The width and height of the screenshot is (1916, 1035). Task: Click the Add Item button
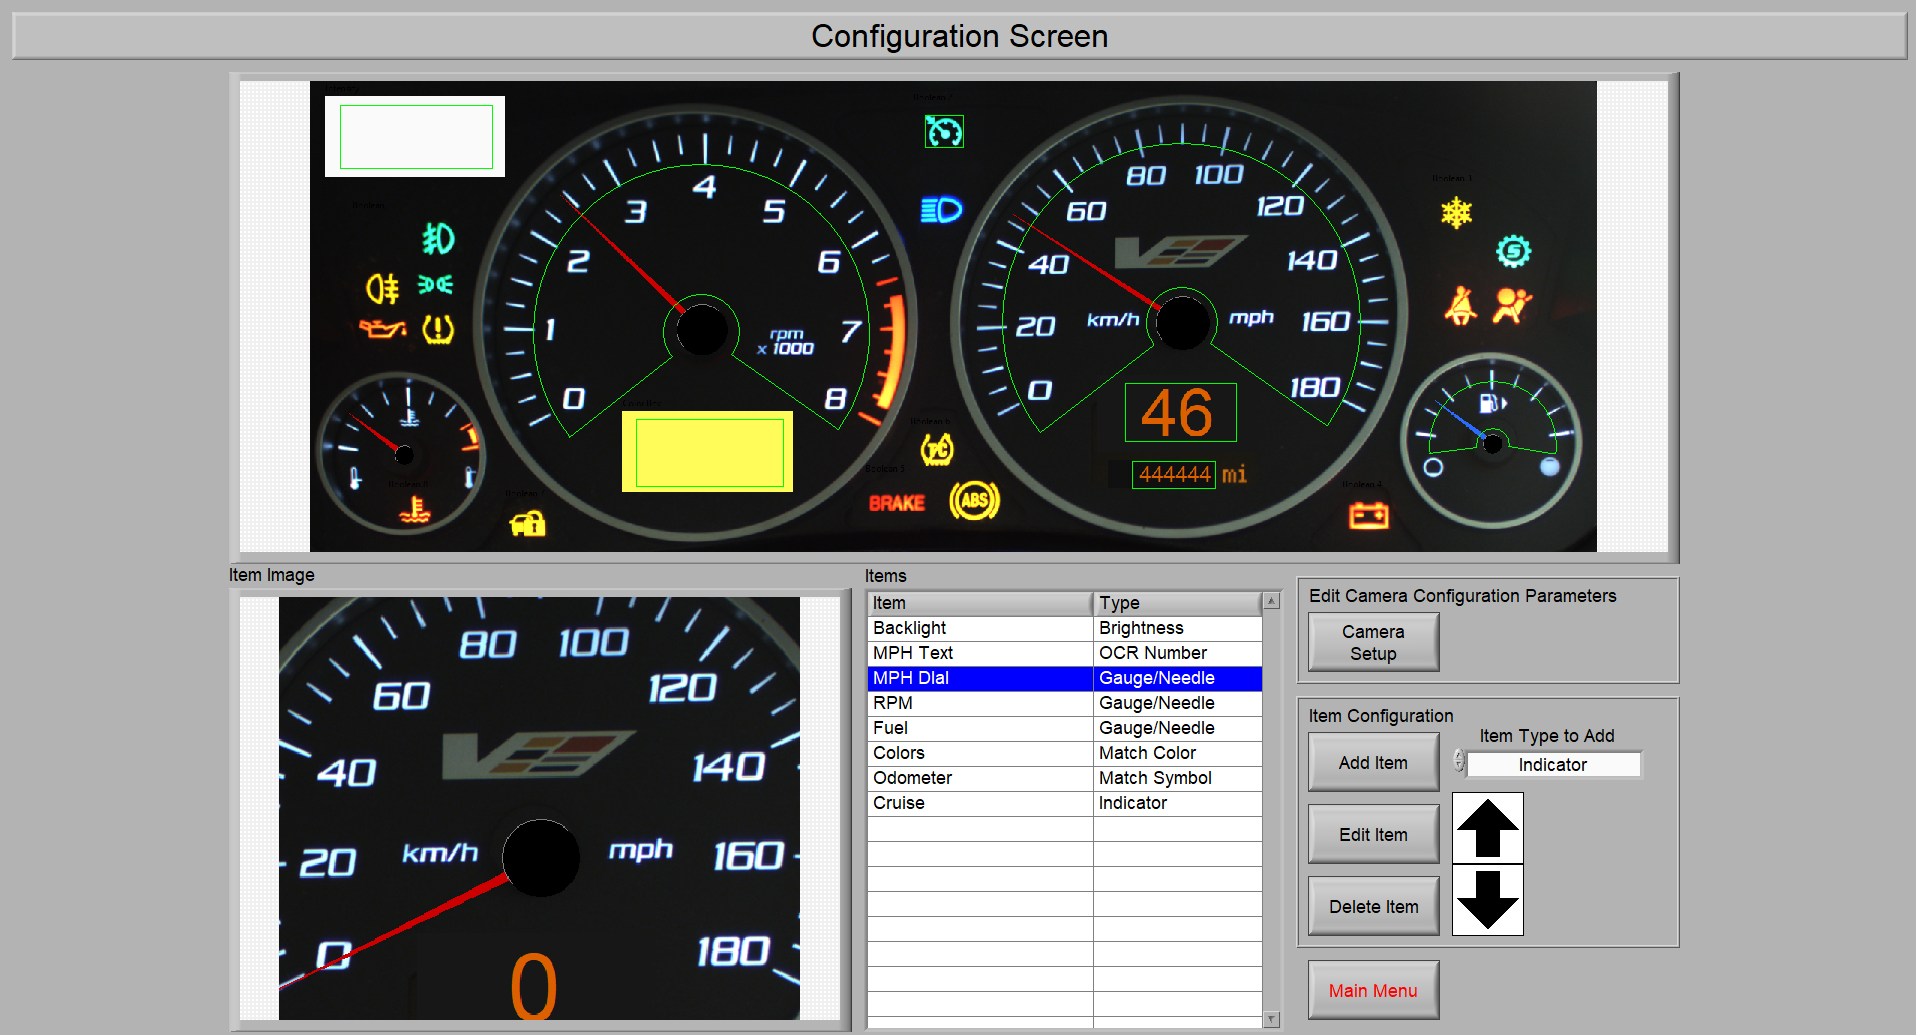(x=1373, y=762)
